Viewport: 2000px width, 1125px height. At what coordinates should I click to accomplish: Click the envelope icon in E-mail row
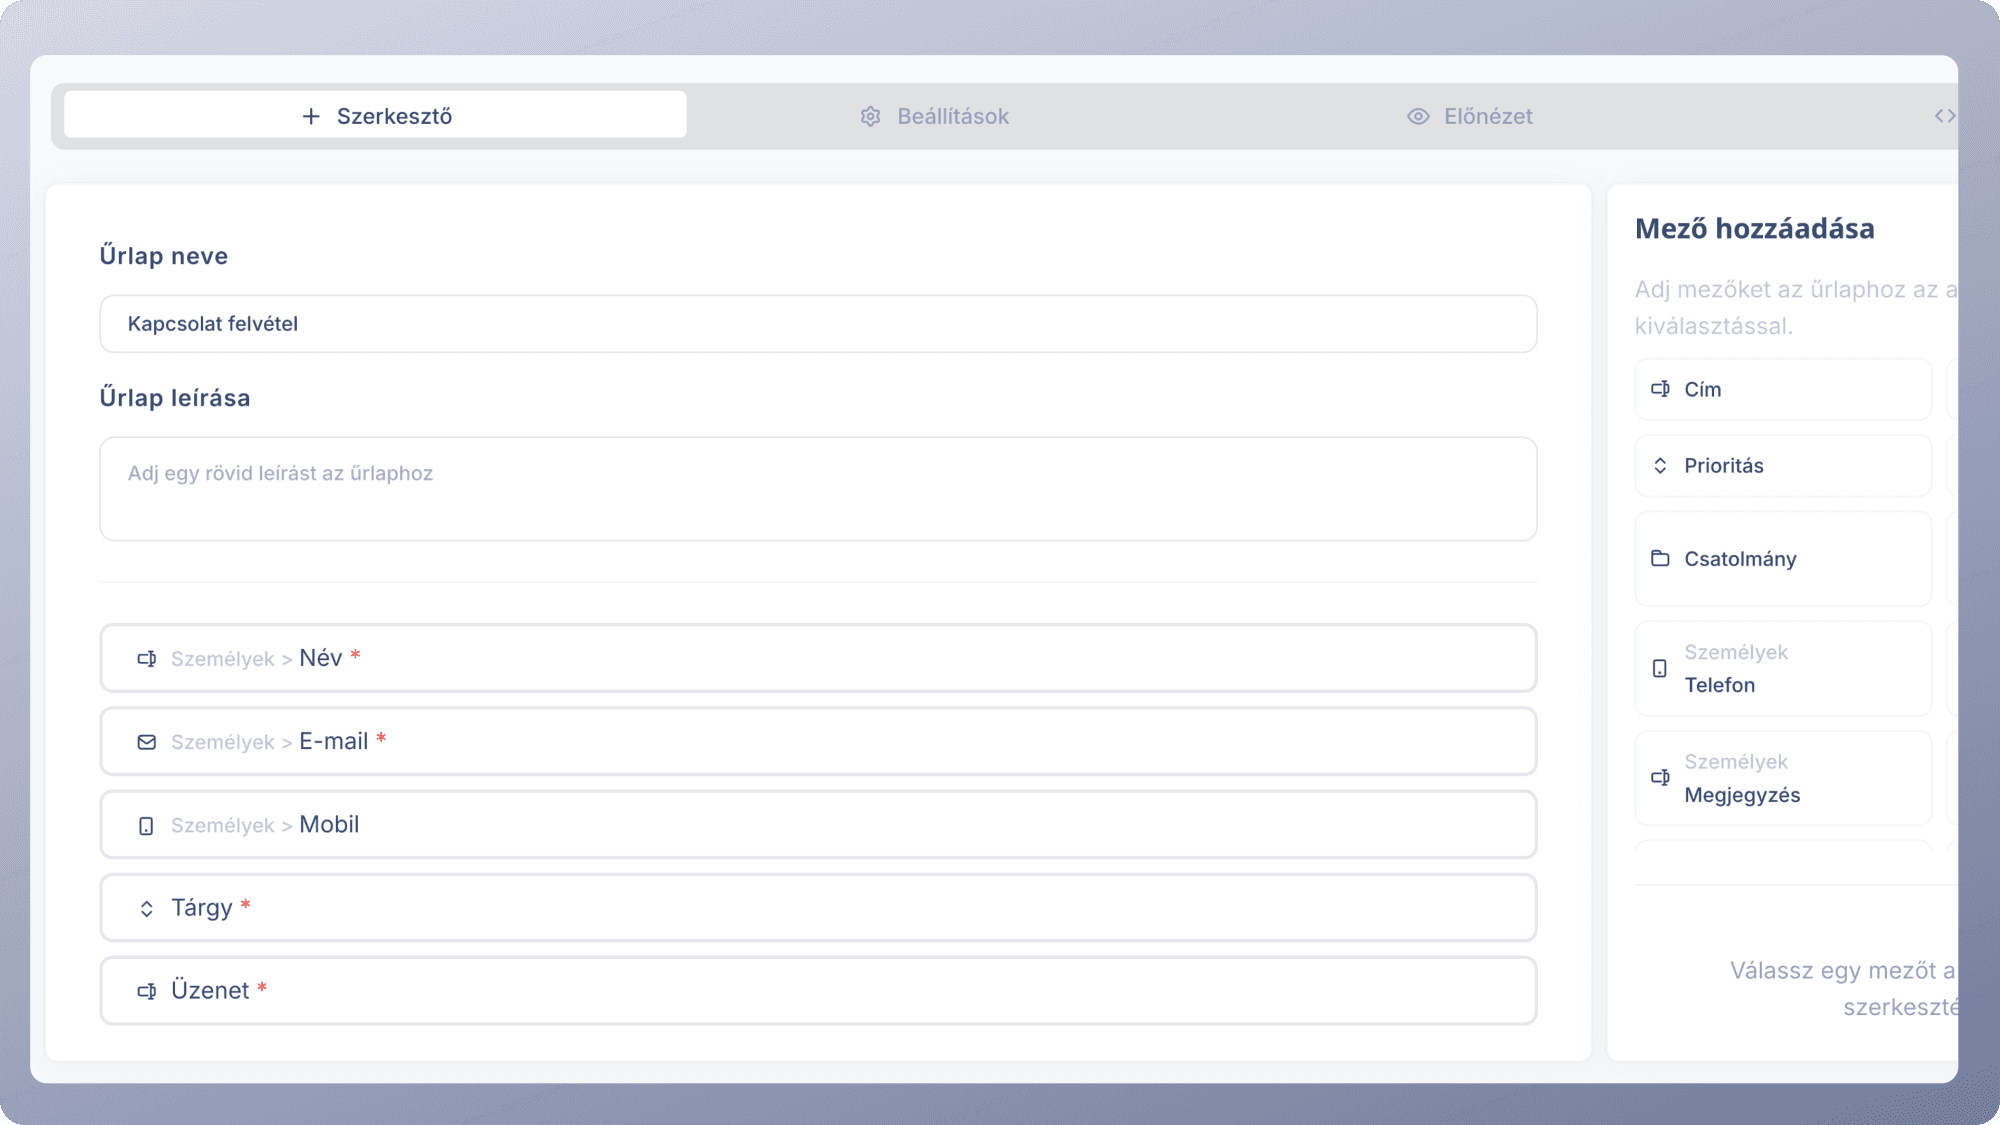(x=147, y=742)
